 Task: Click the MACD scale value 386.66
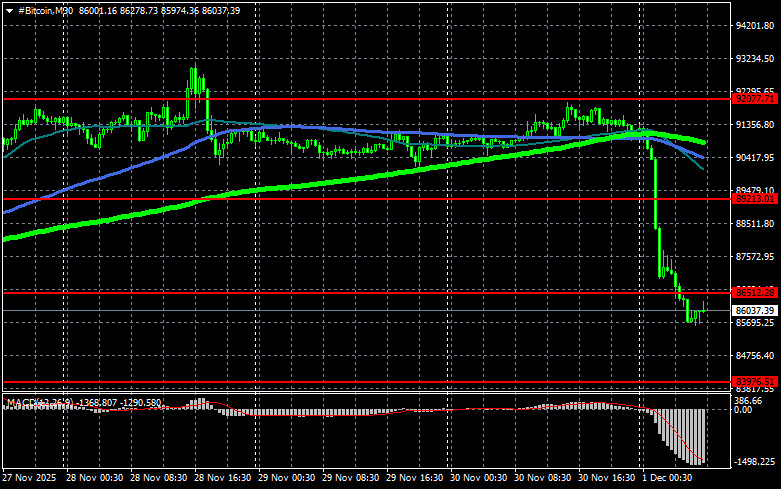(x=749, y=401)
